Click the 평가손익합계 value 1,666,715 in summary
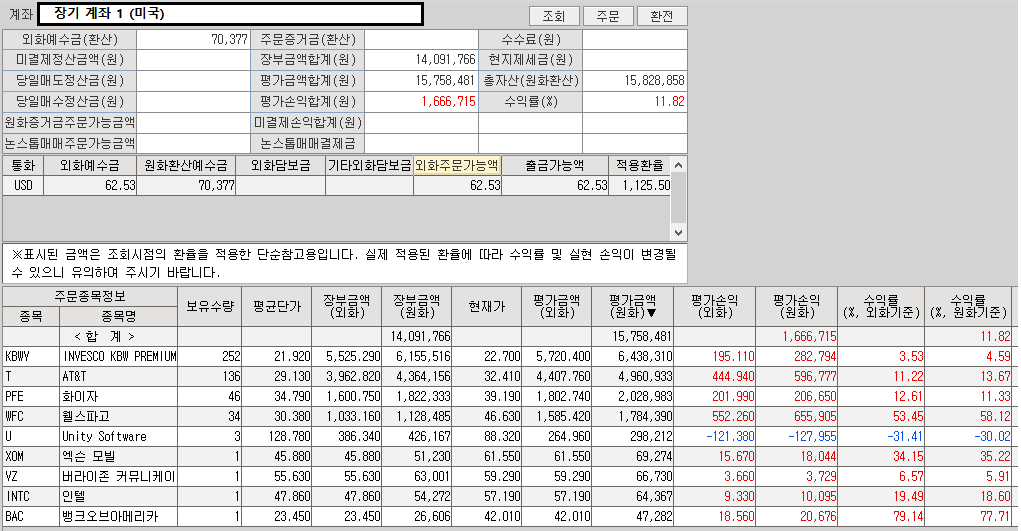The height and width of the screenshot is (531, 1021). pyautogui.click(x=448, y=102)
